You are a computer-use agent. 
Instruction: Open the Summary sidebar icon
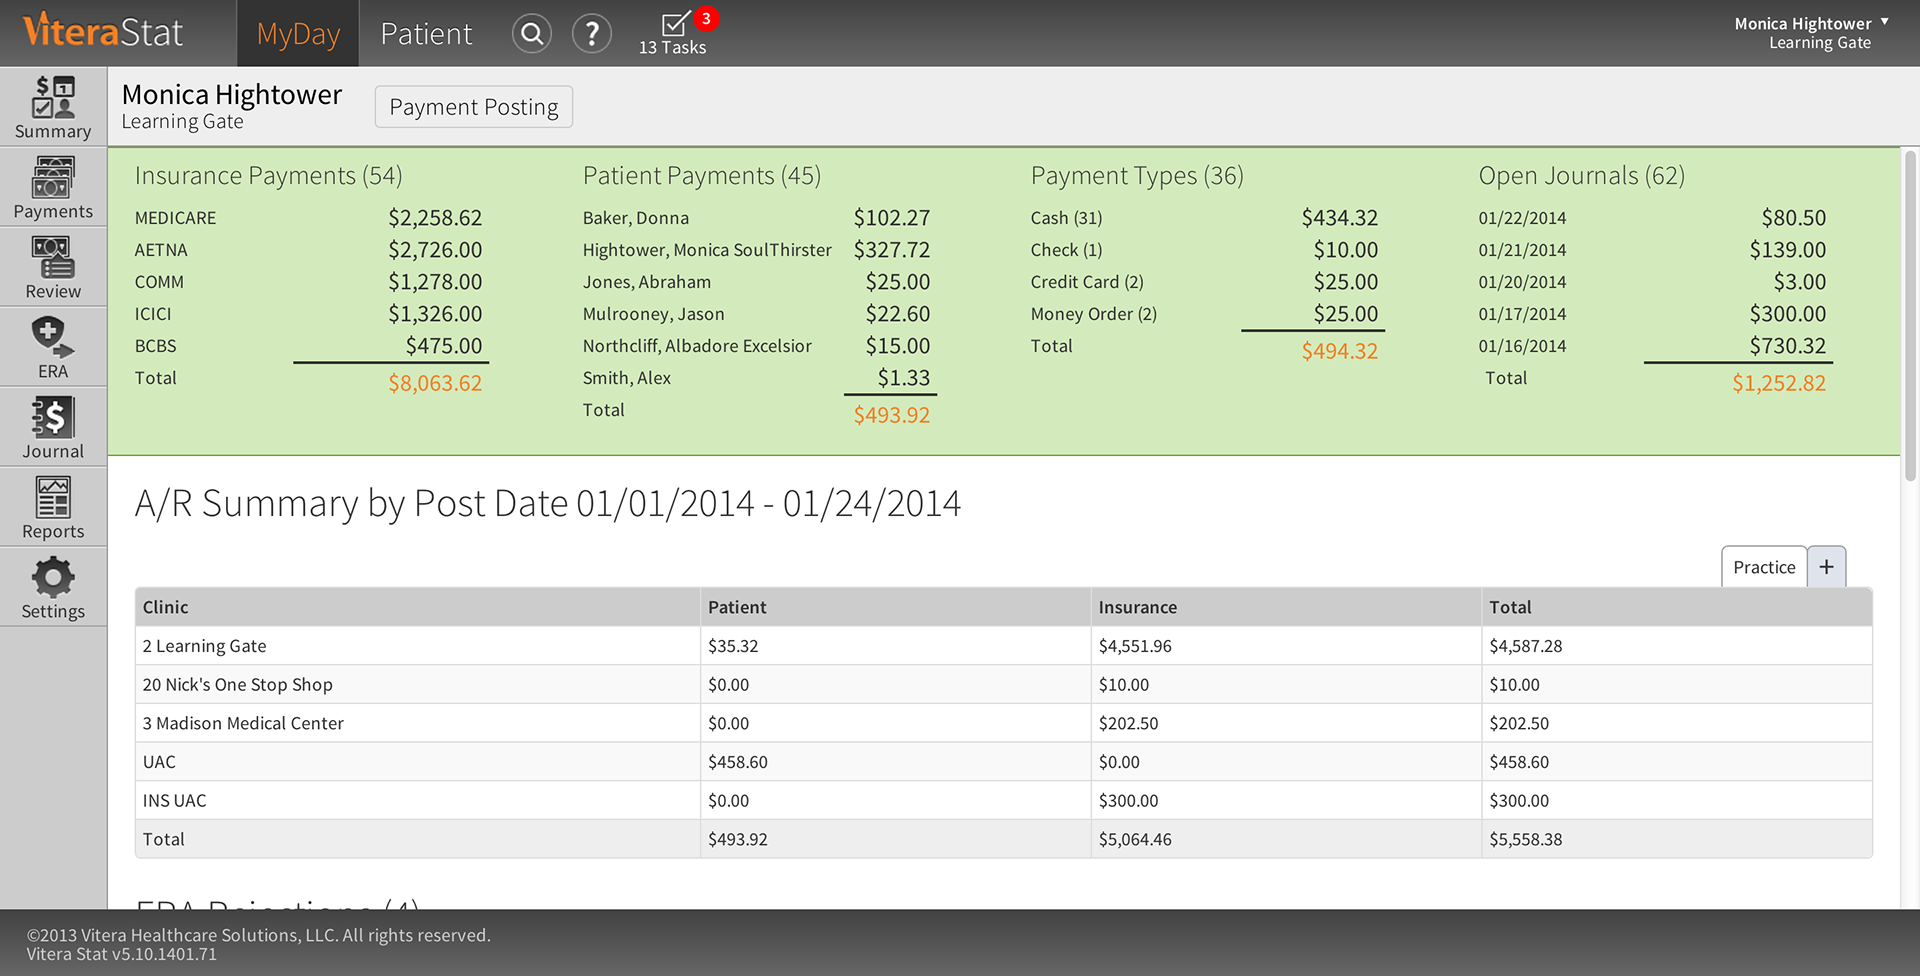click(x=53, y=107)
